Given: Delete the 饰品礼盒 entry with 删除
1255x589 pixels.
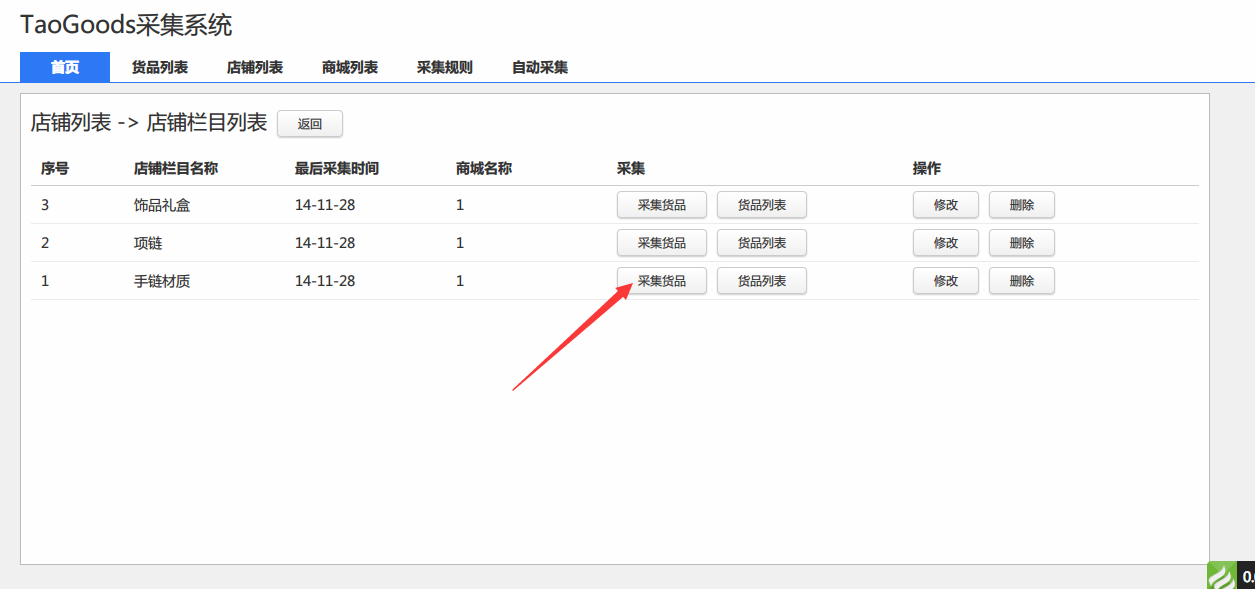Looking at the screenshot, I should (x=1022, y=205).
